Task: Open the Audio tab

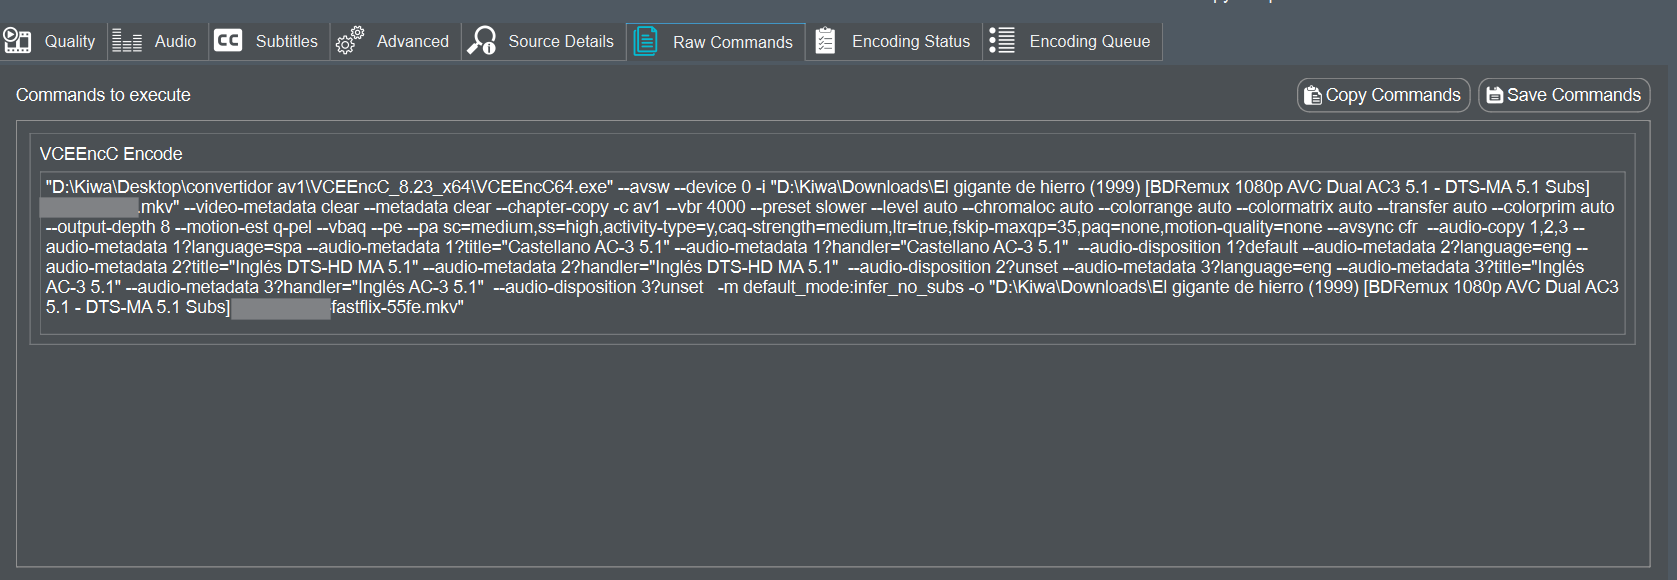Action: coord(175,41)
